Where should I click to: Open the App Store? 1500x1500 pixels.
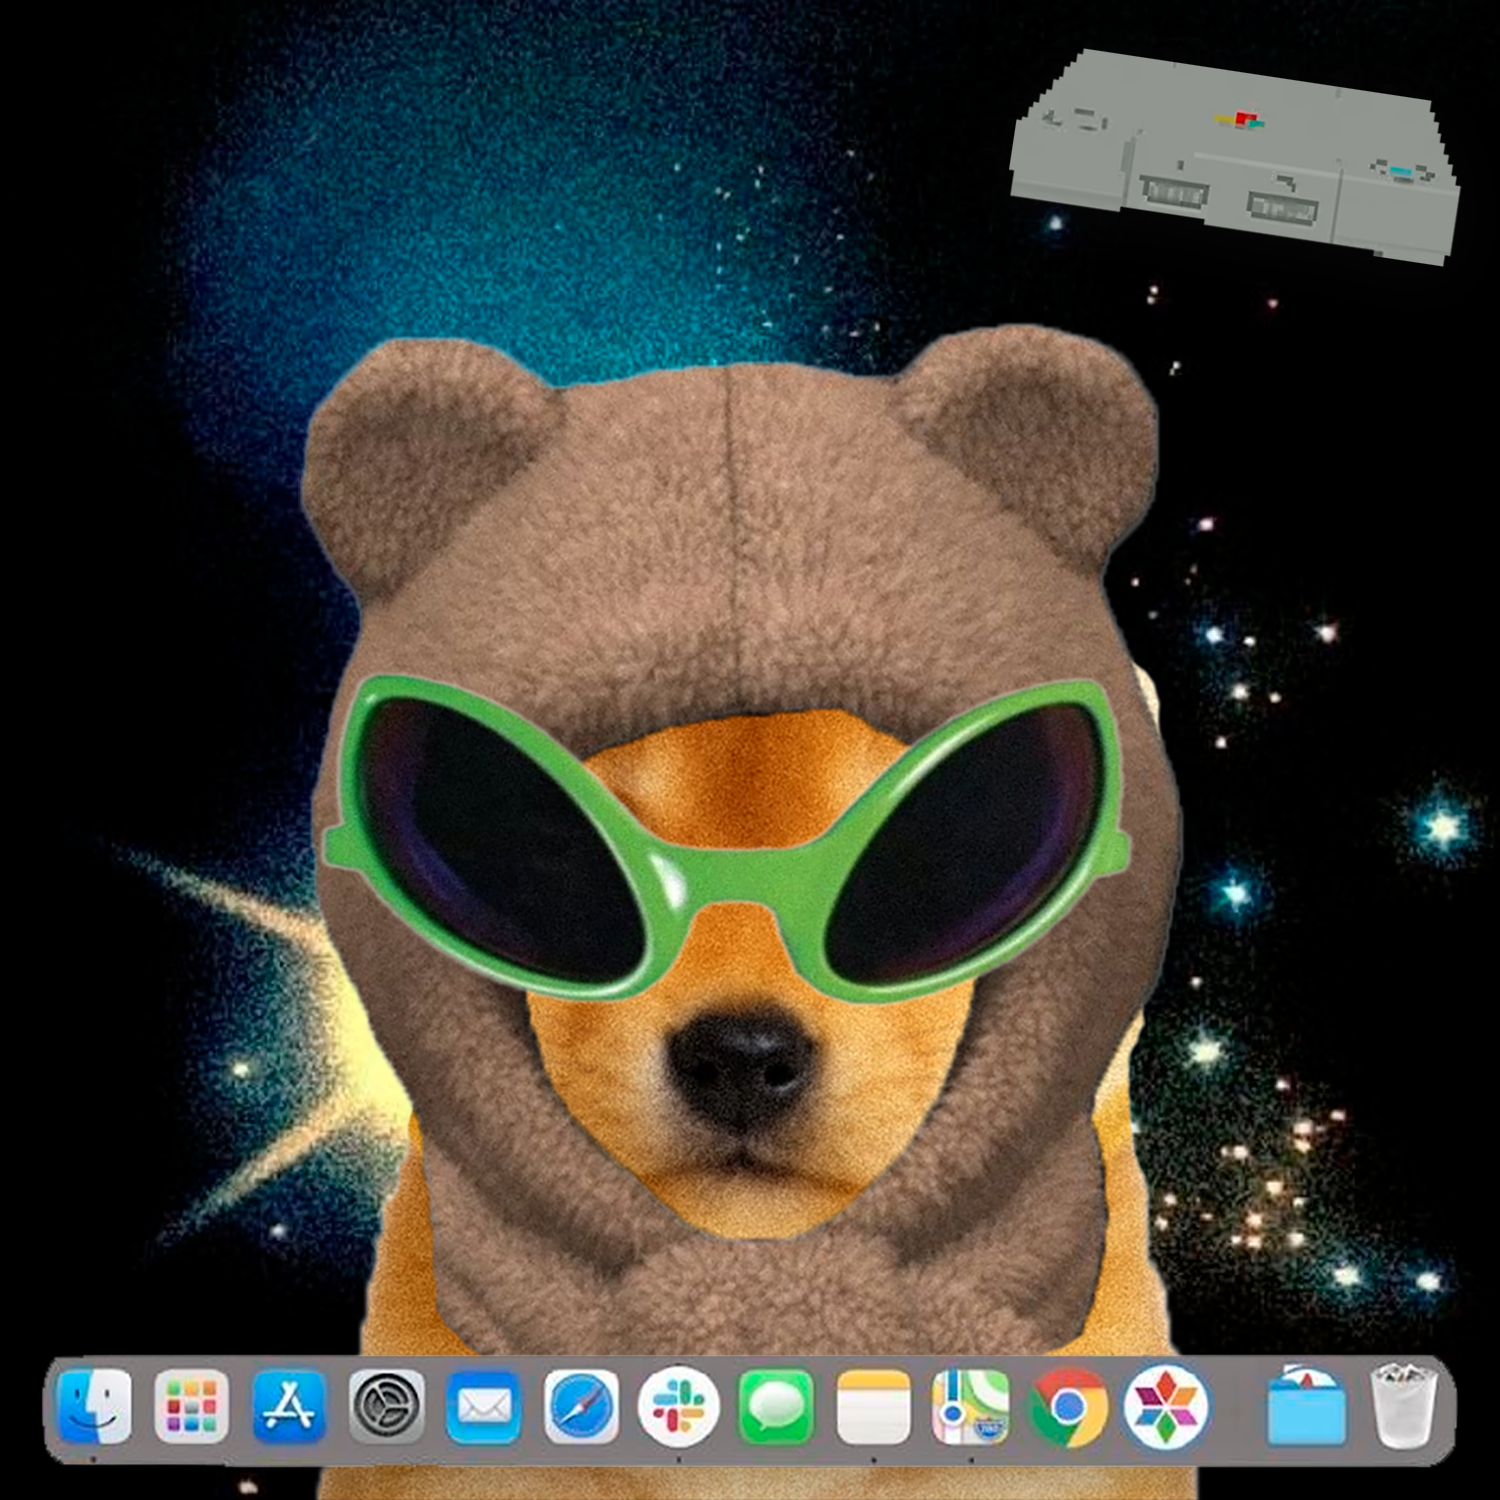coord(289,1407)
